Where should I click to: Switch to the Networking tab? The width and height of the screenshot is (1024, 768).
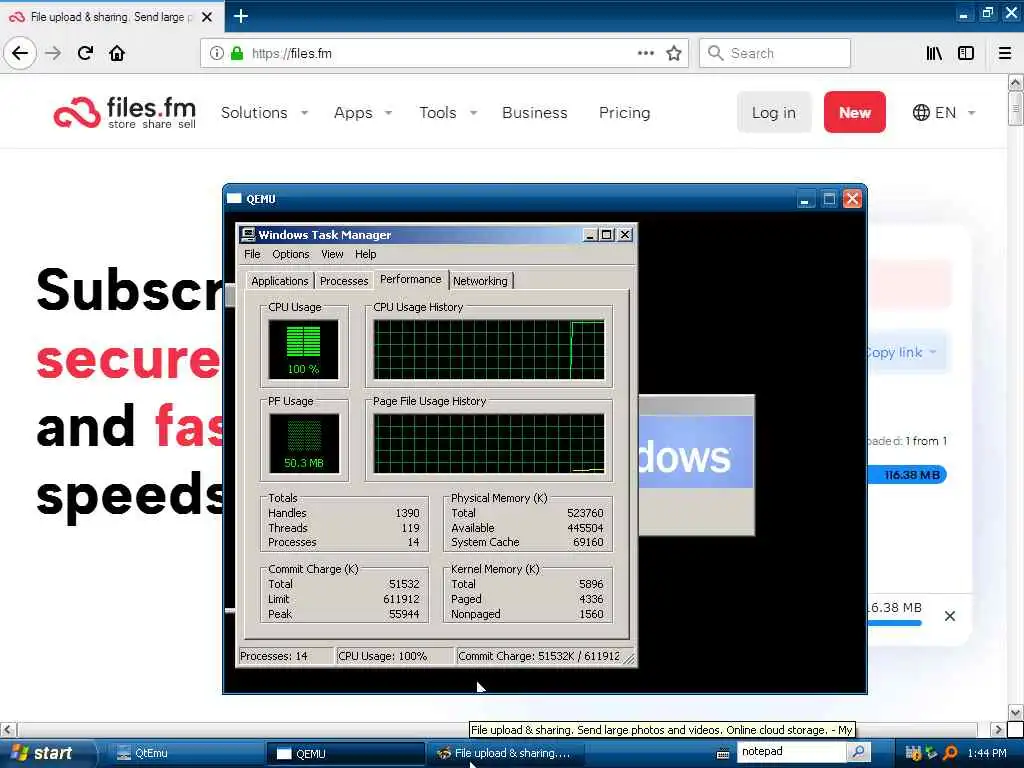[481, 281]
